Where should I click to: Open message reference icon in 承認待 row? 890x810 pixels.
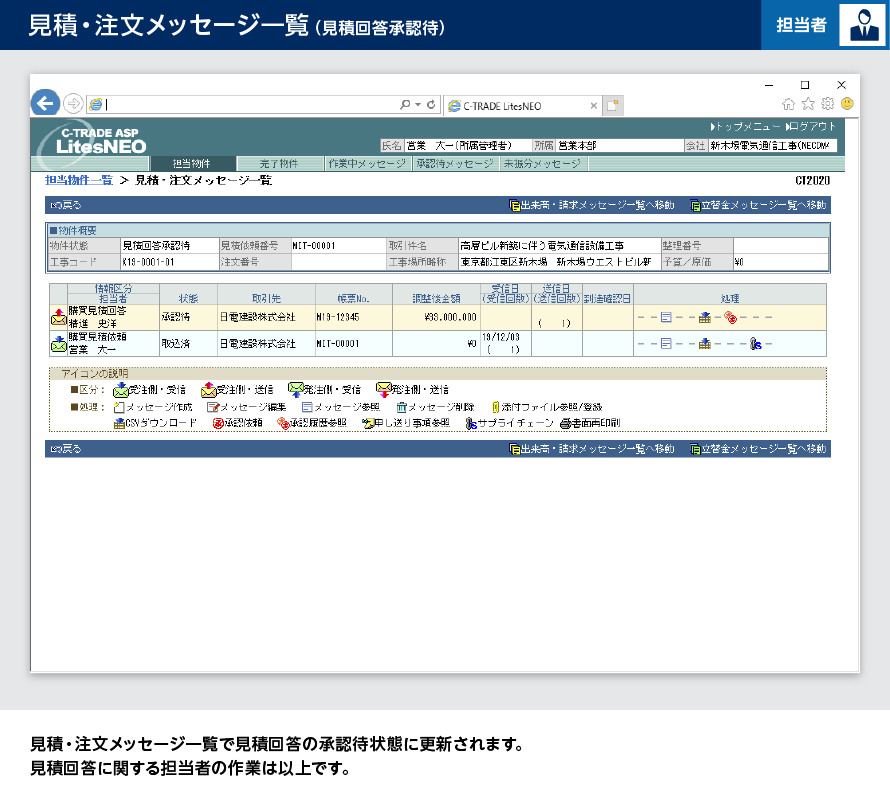point(666,317)
